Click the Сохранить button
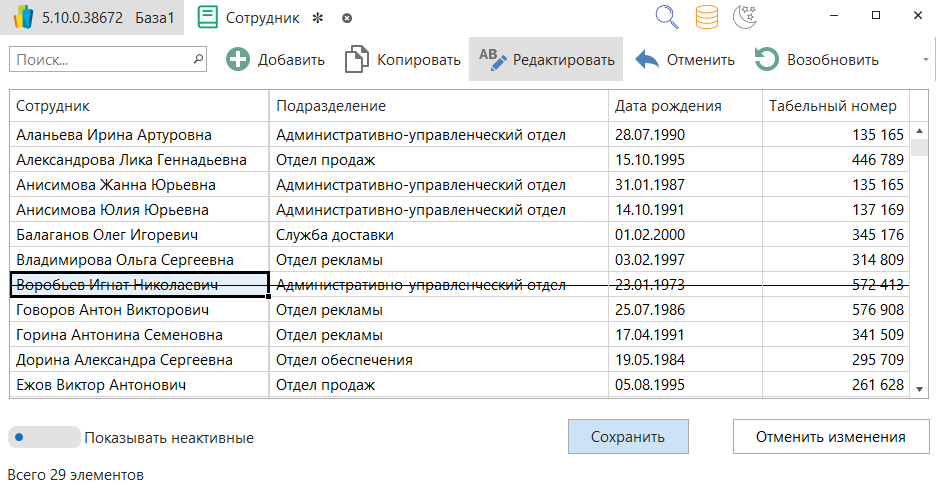 tap(628, 437)
